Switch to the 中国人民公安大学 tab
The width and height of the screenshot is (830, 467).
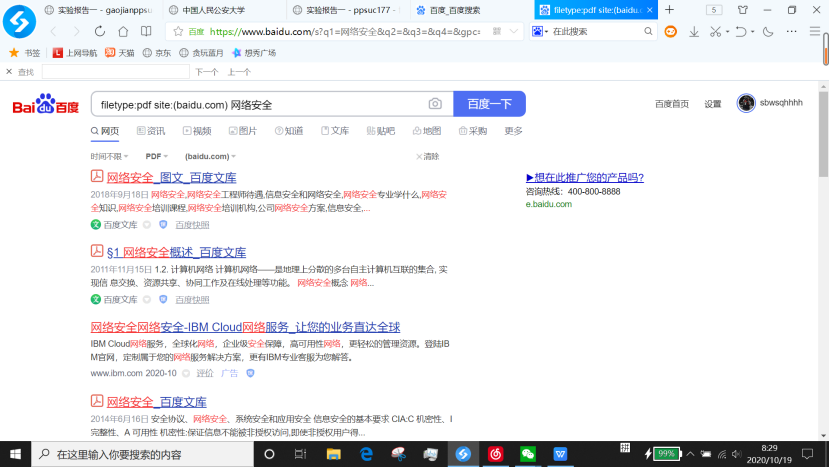click(223, 10)
